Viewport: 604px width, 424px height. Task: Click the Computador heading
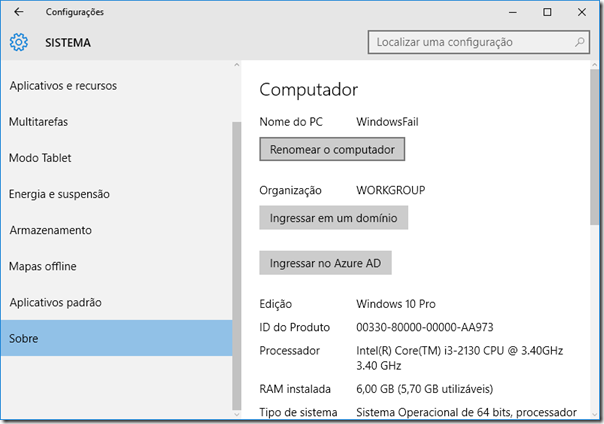pos(309,90)
